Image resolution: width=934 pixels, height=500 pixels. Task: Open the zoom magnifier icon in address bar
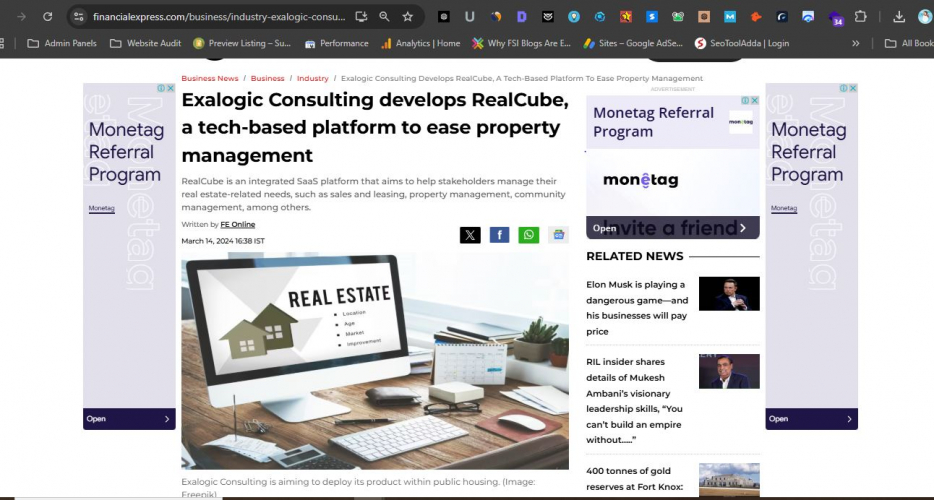point(384,17)
